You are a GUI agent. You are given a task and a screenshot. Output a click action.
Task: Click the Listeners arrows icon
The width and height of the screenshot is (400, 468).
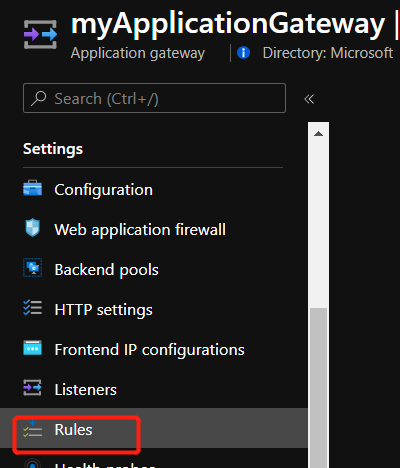(32, 388)
